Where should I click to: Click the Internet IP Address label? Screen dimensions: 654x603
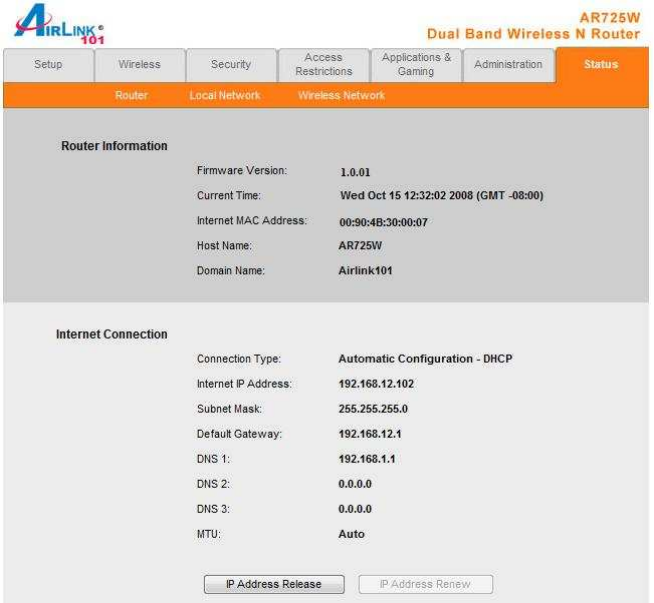(x=244, y=384)
